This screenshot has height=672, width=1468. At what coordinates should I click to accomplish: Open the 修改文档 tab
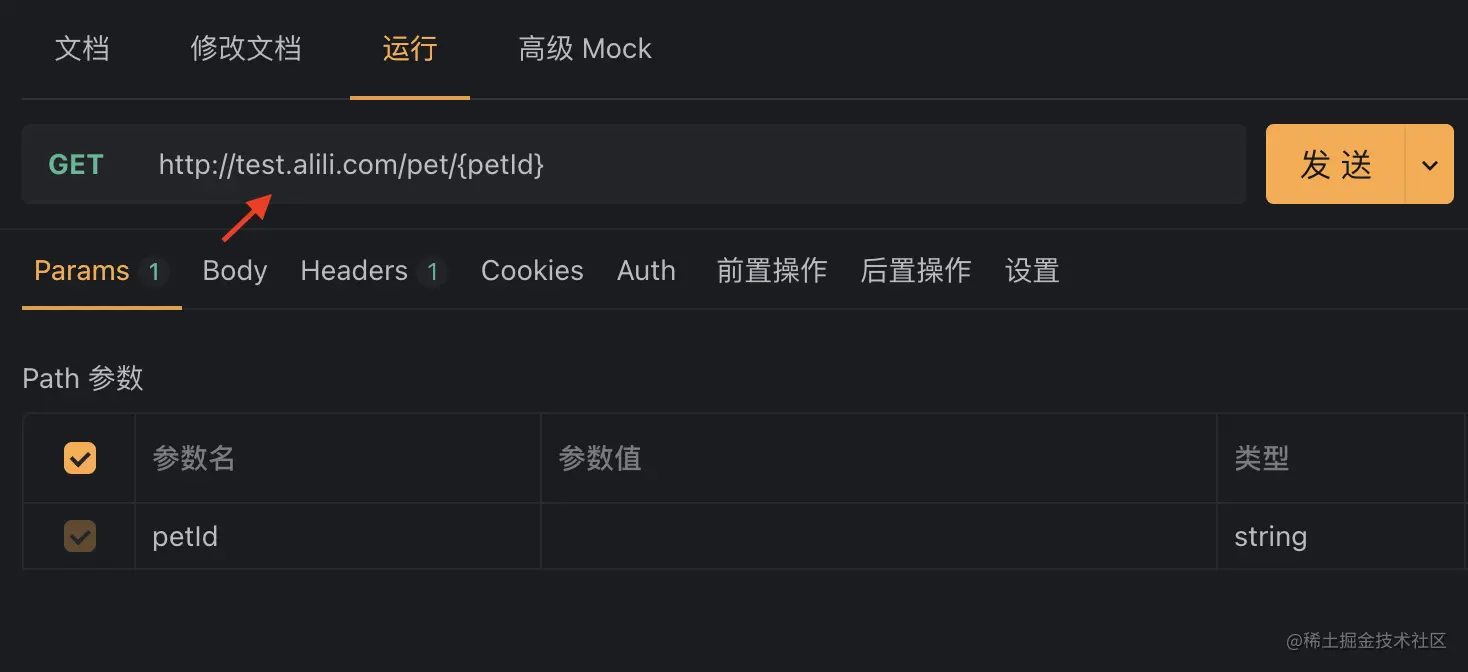(x=246, y=48)
